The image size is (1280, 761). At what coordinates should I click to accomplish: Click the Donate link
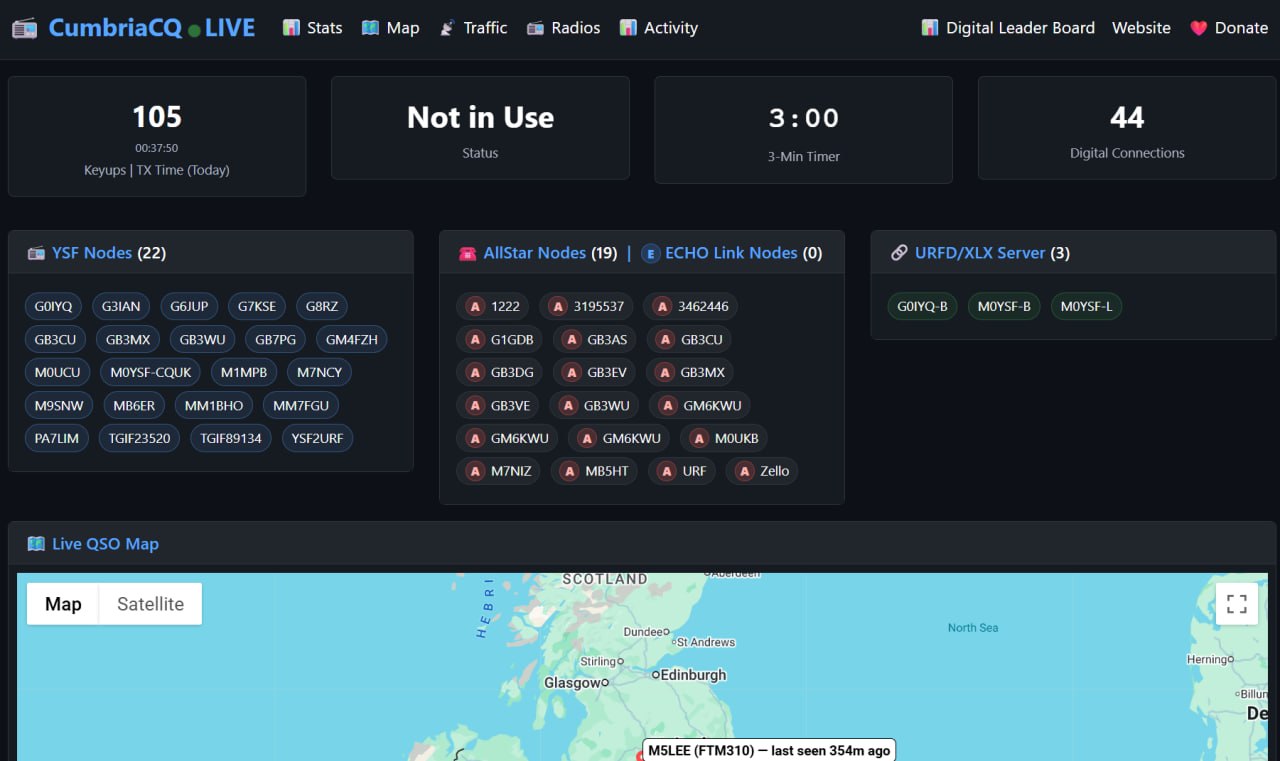(1229, 28)
